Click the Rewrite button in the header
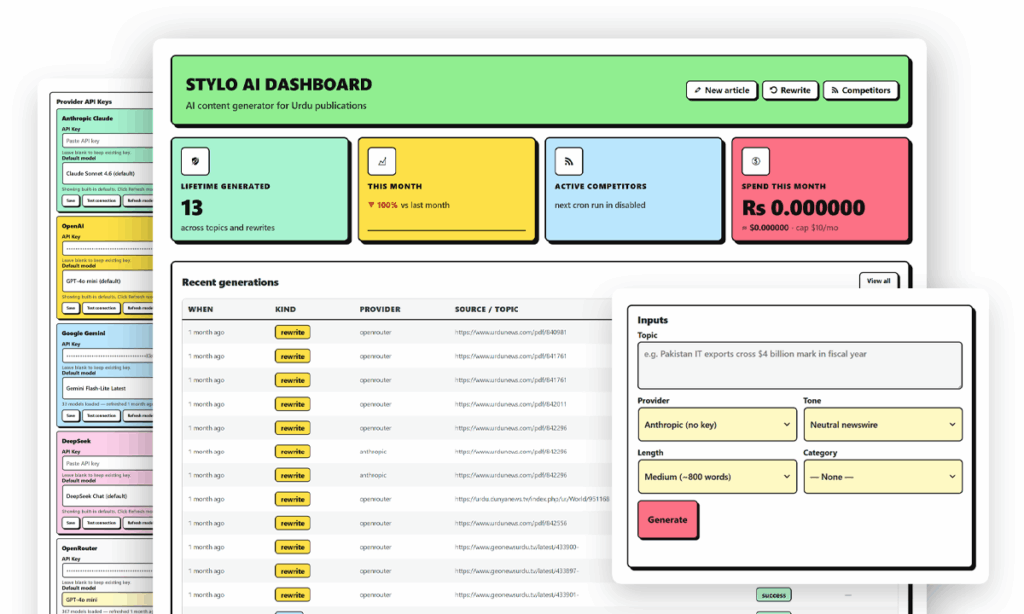This screenshot has height=614, width=1024. (x=790, y=90)
